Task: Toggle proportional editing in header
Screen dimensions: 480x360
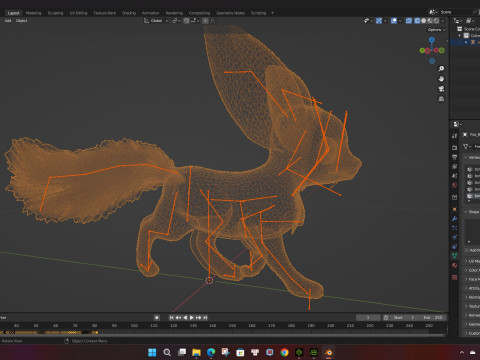Action: click(206, 21)
